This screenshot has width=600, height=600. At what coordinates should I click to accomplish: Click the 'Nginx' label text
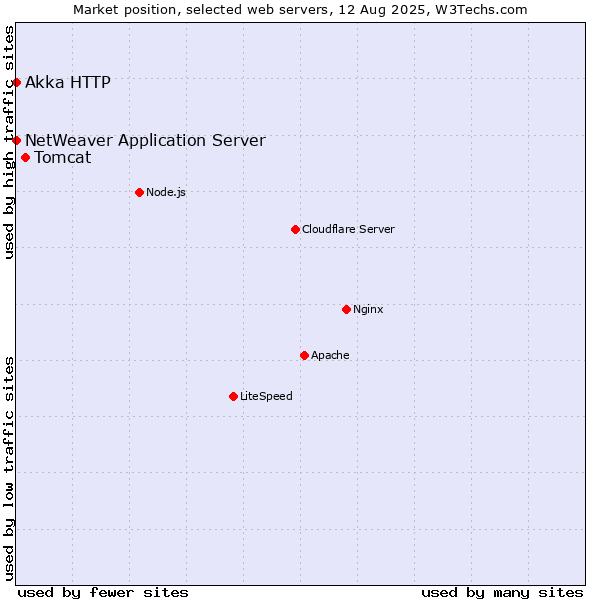click(368, 309)
